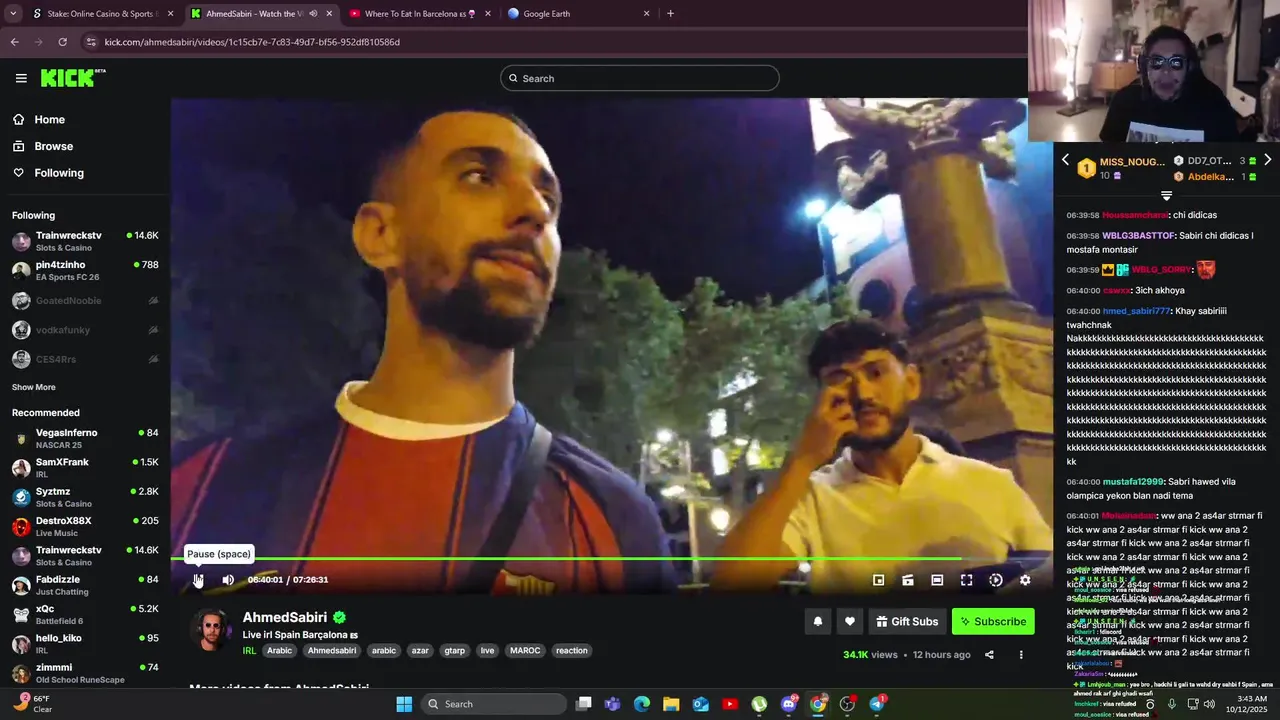Viewport: 1280px width, 720px height.
Task: Open Discord from taskbar
Action: coord(789,704)
